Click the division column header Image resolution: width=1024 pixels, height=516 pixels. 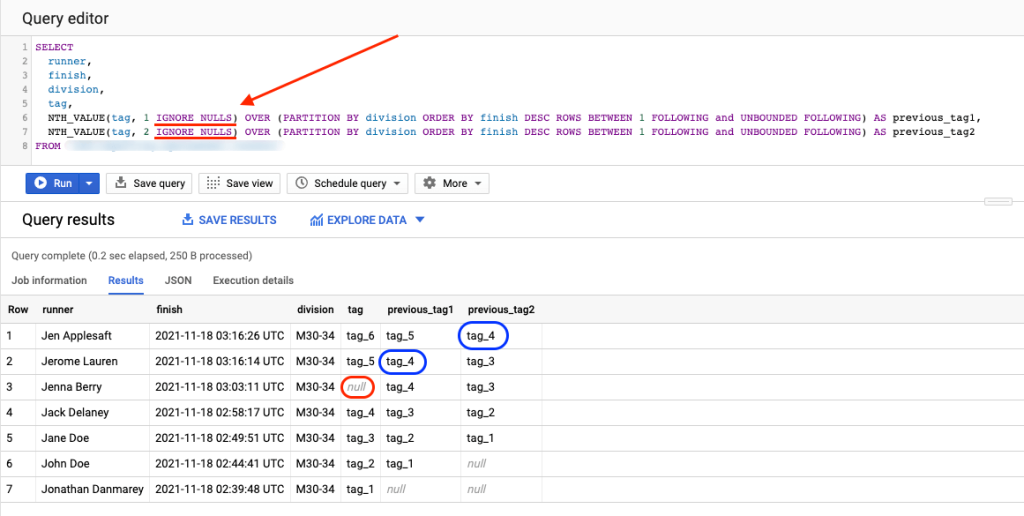(315, 310)
